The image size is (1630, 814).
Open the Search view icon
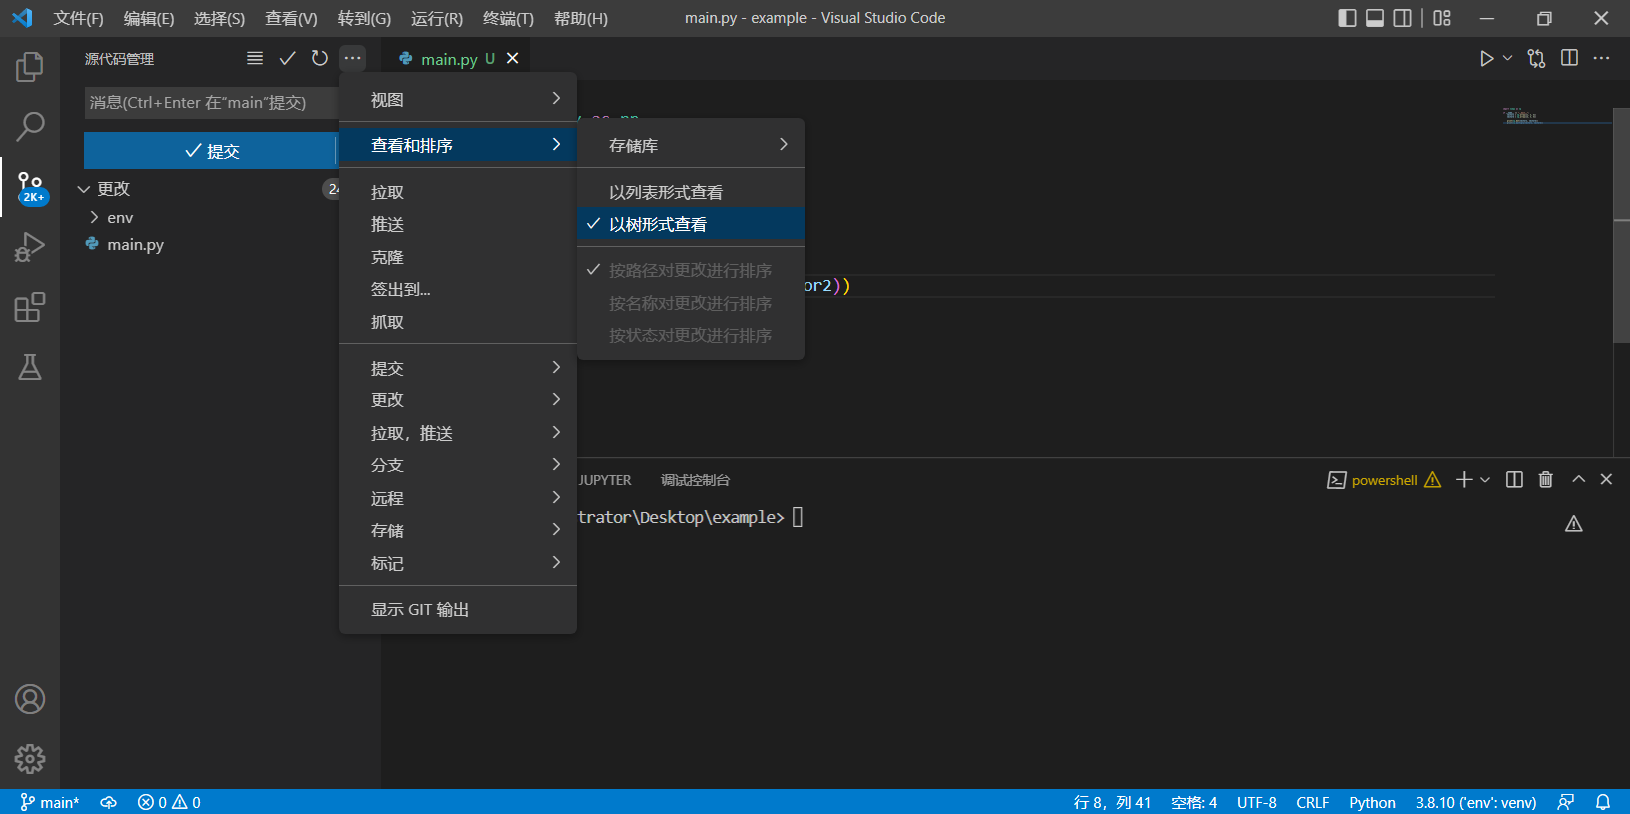[30, 126]
